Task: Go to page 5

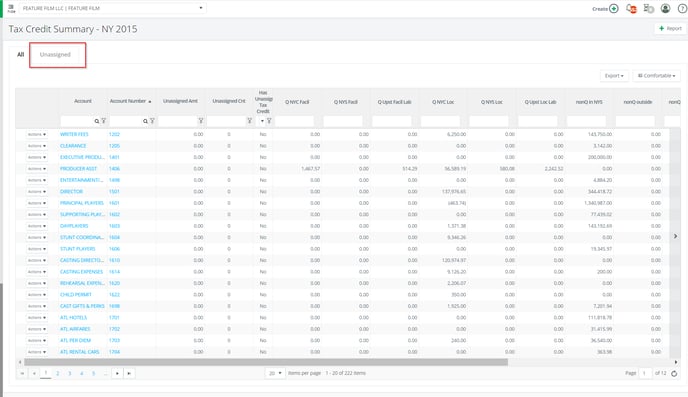Action: coord(93,373)
